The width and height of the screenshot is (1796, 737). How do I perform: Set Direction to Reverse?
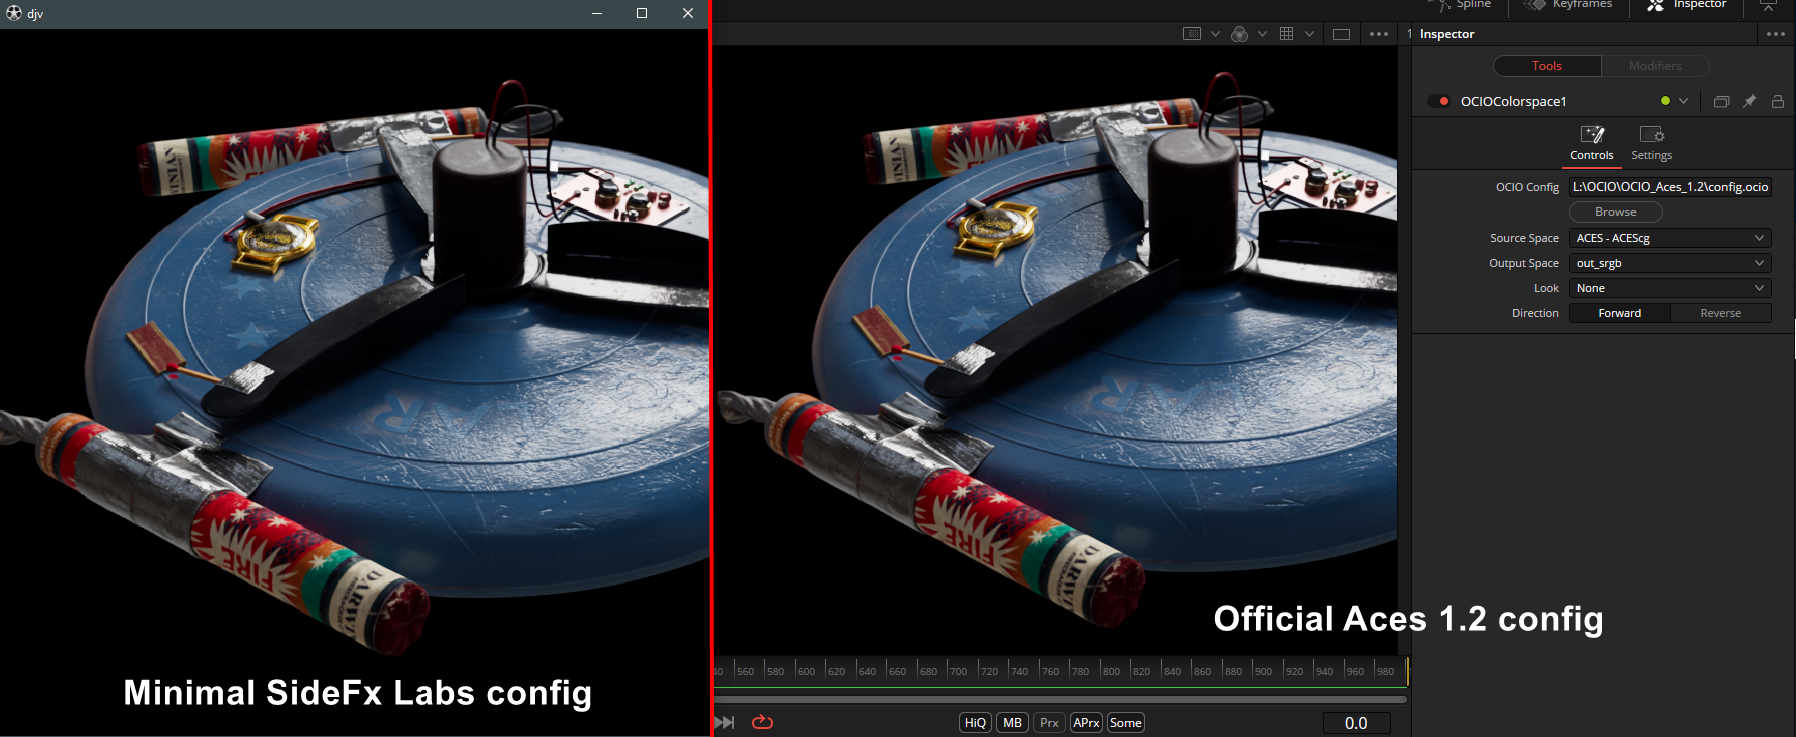pos(1721,313)
